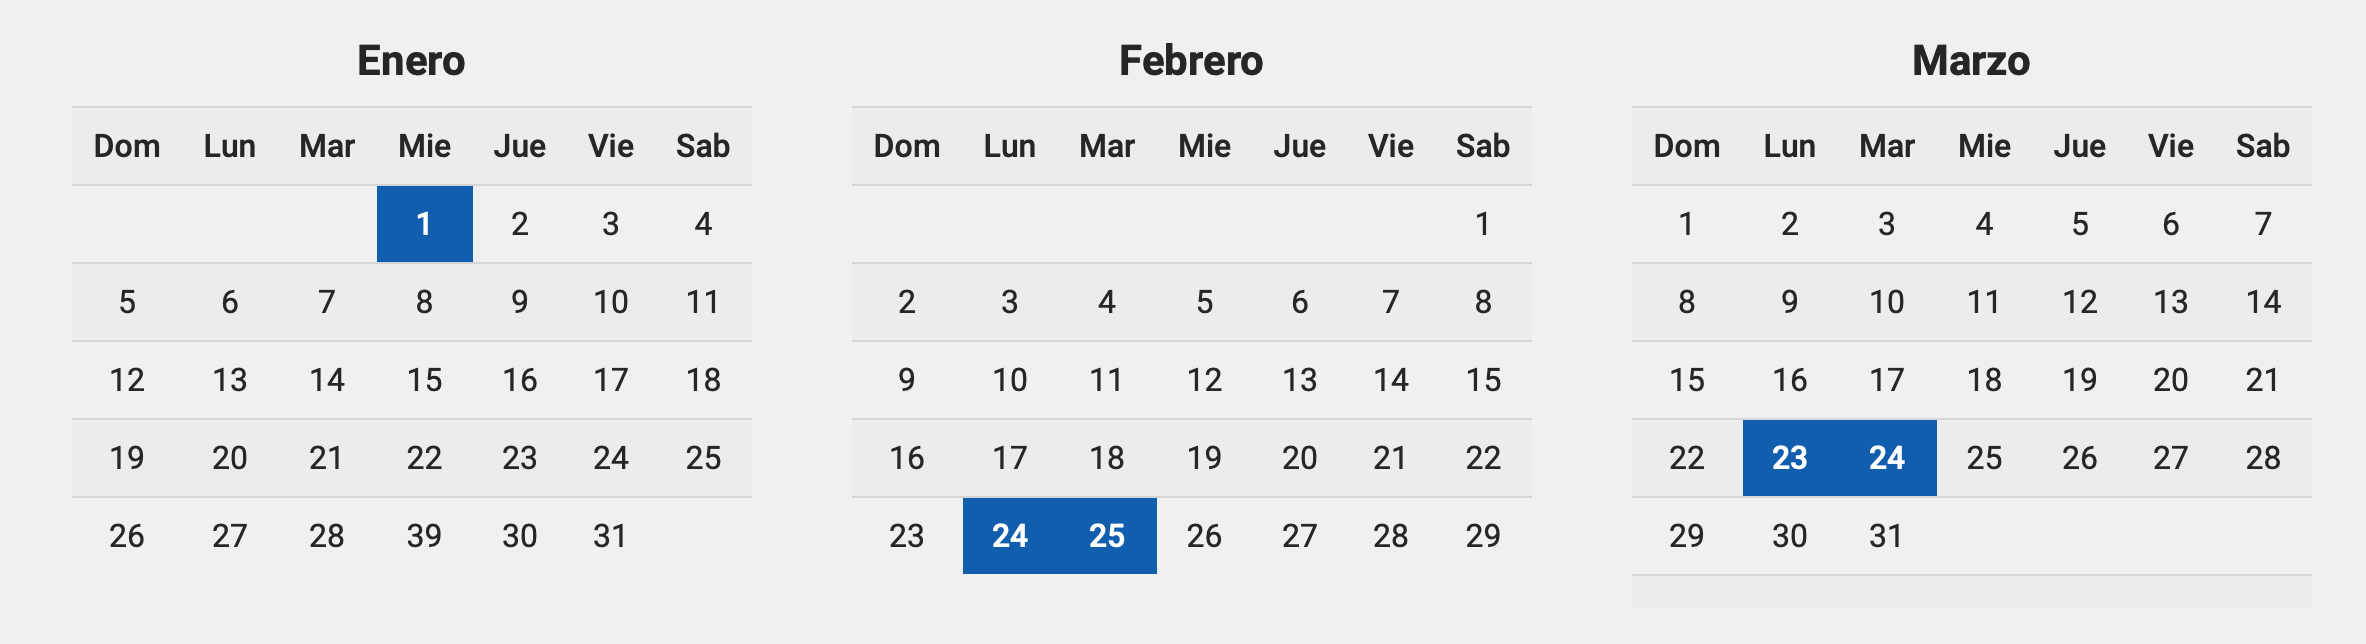Click the Febrero month title
Viewport: 2366px width, 644px height.
point(1191,61)
